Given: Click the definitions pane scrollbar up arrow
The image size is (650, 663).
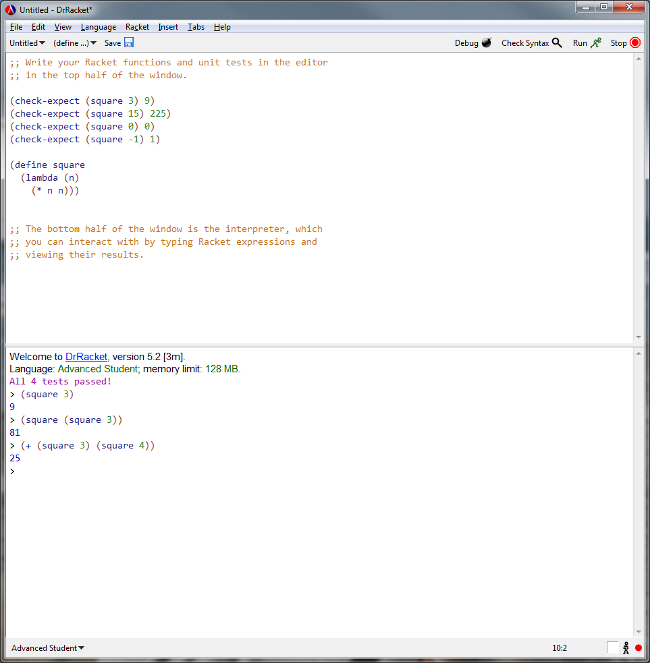Looking at the screenshot, I should (639, 61).
